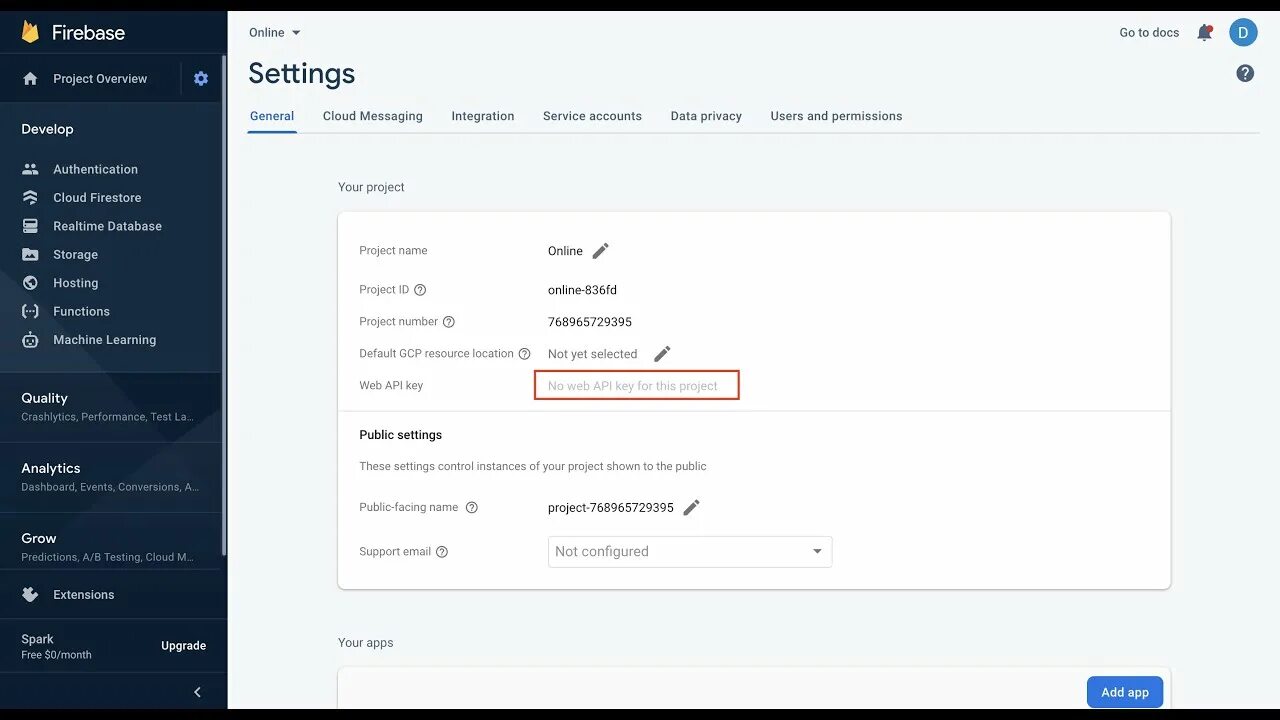Expand the Grow section
The image size is (1280, 720).
pos(110,546)
